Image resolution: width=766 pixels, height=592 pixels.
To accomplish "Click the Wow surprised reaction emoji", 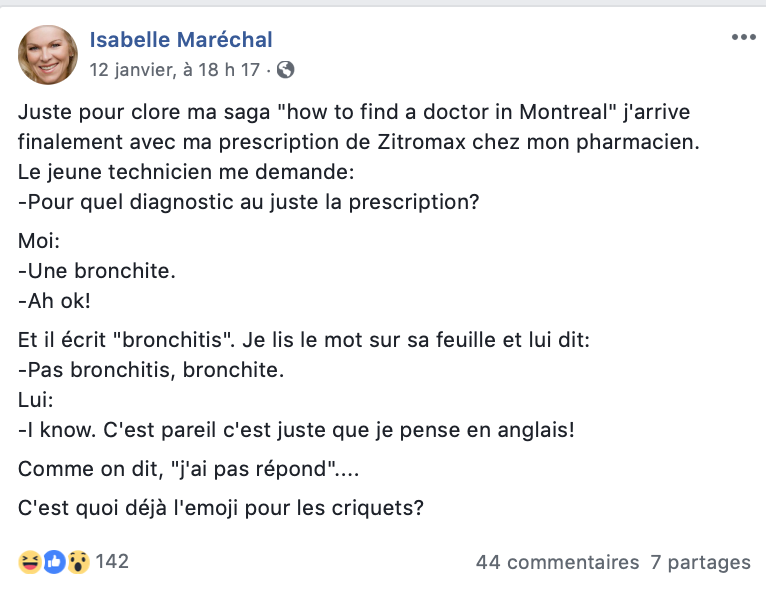I will click(x=79, y=562).
